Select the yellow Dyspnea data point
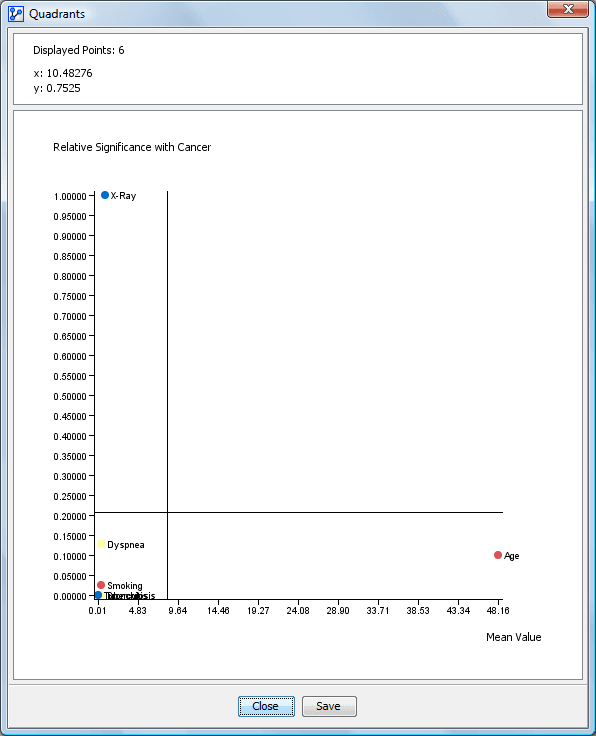 click(101, 544)
